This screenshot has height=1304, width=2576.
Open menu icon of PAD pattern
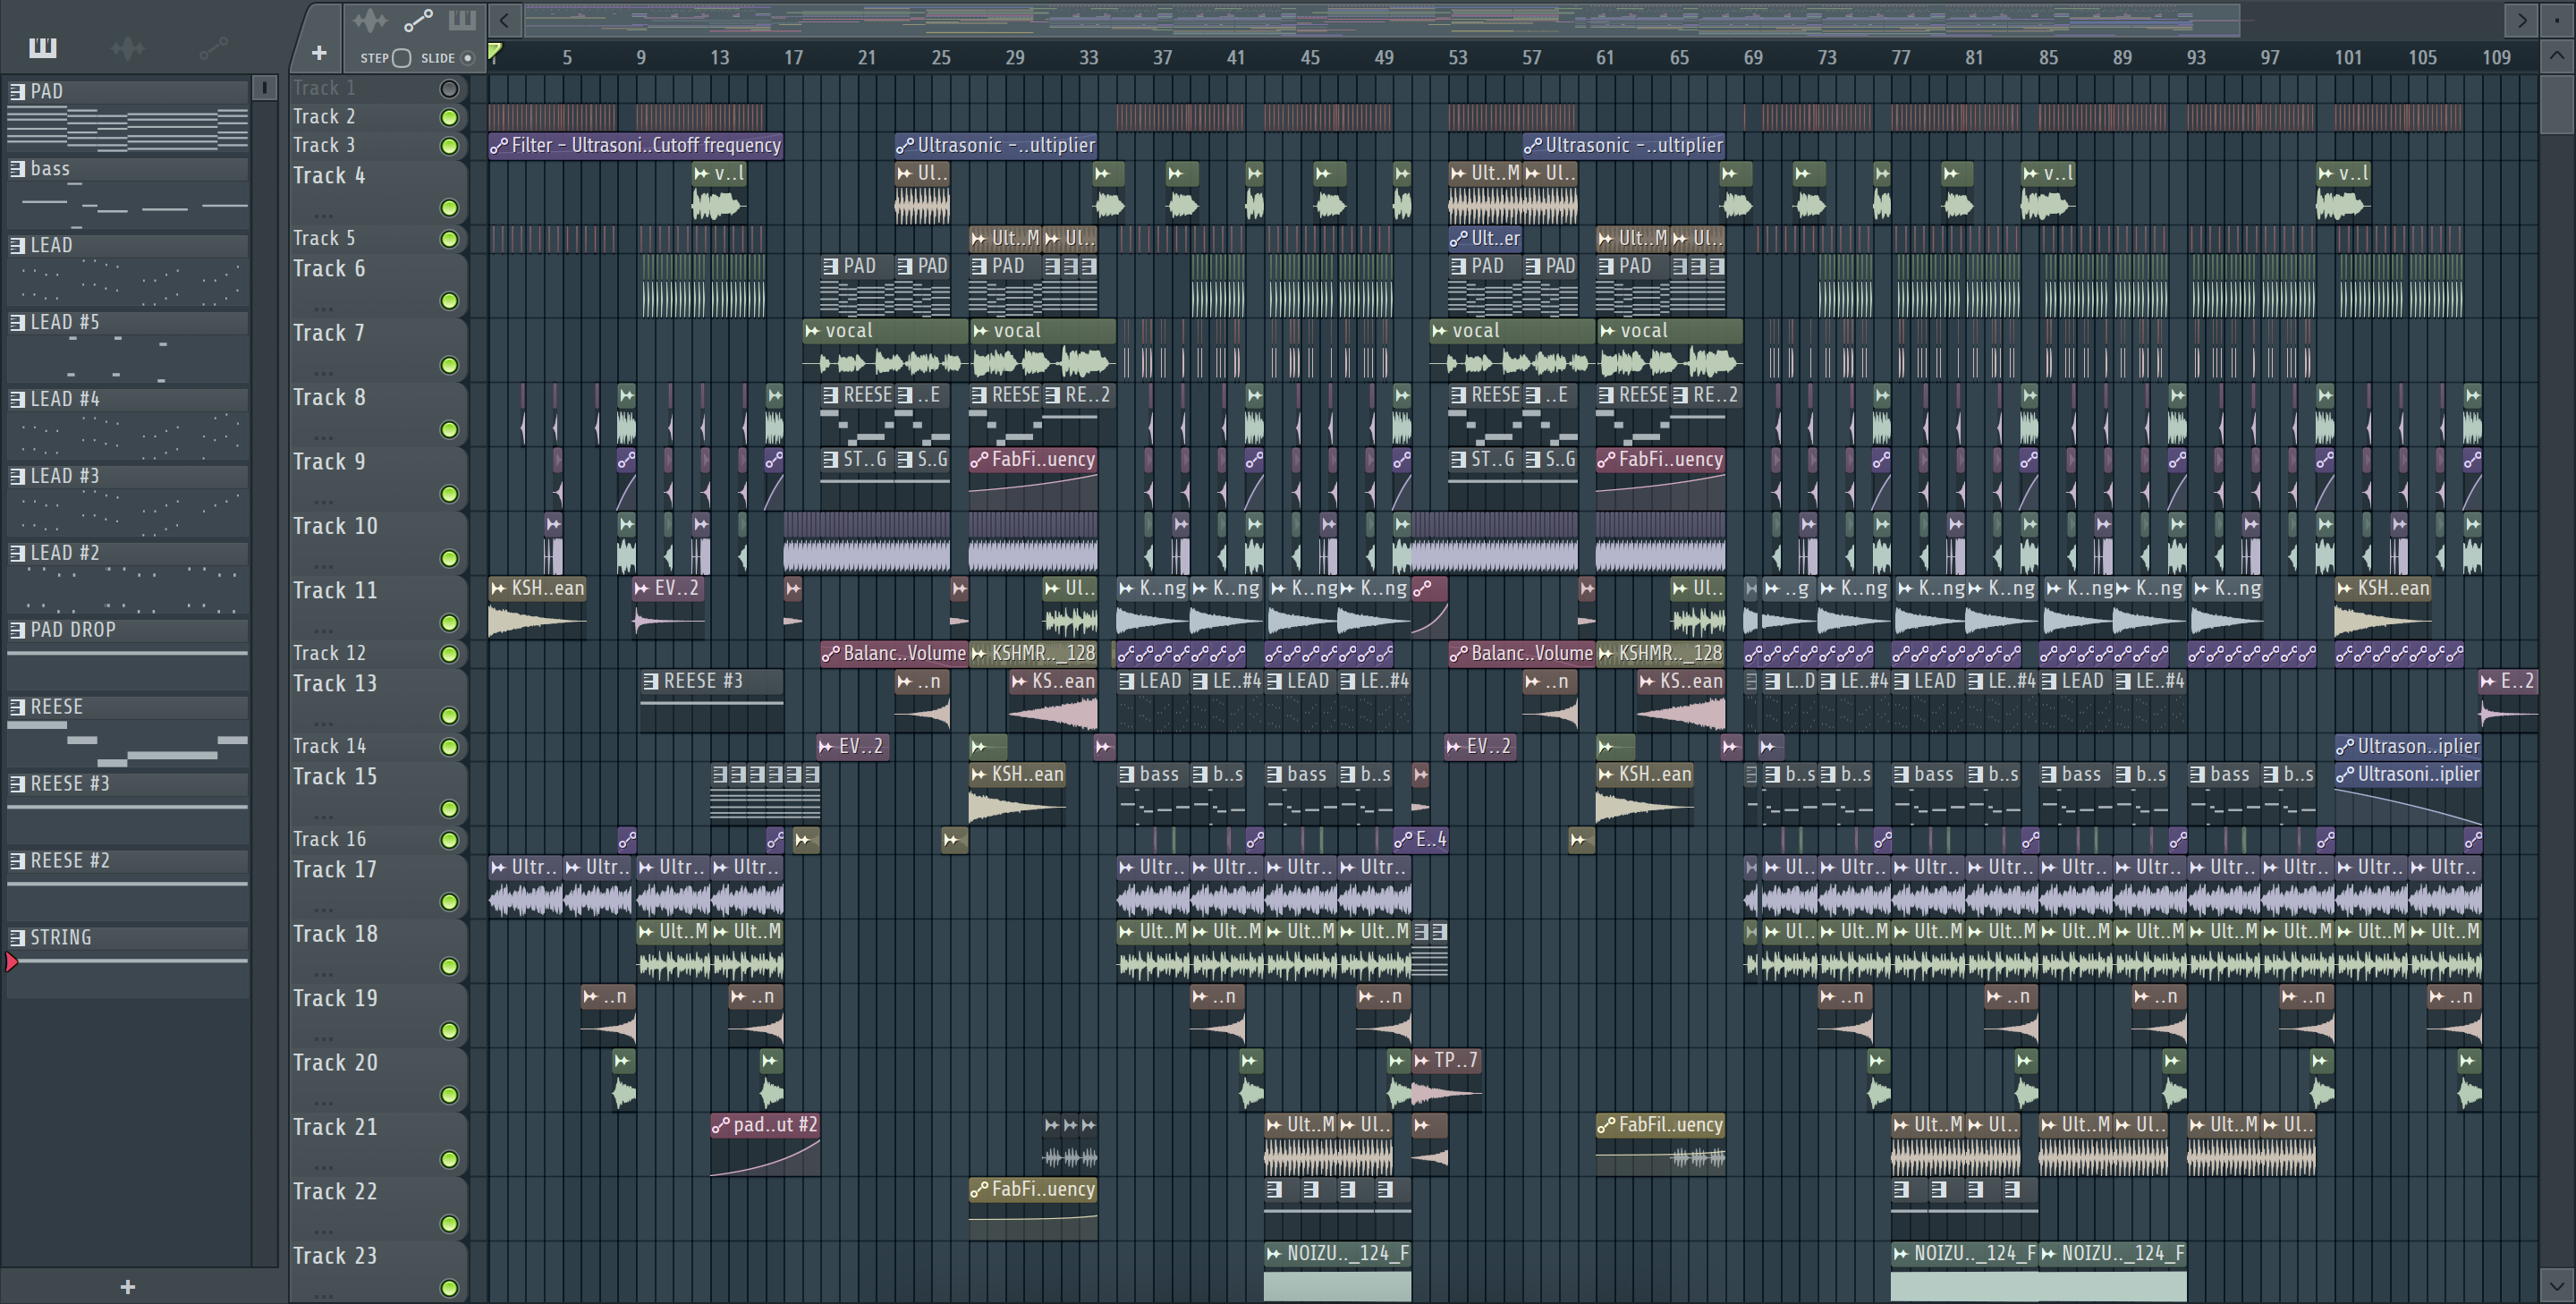click(17, 91)
